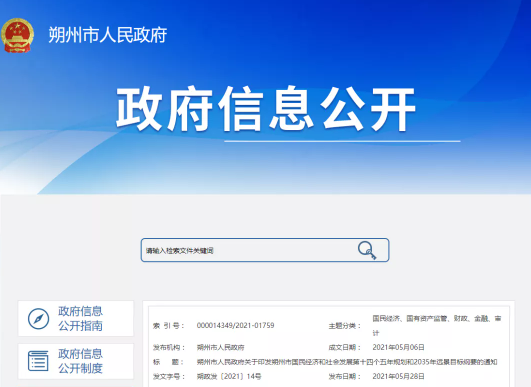Click 朔州市人民政府 publishing agency value
This screenshot has width=531, height=387.
[220, 347]
